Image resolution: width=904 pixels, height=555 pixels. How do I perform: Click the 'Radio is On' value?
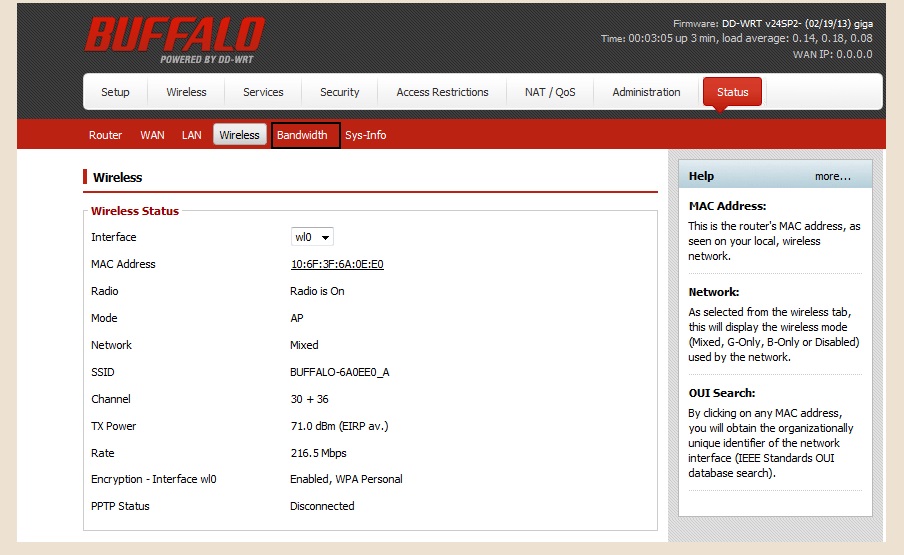(317, 291)
